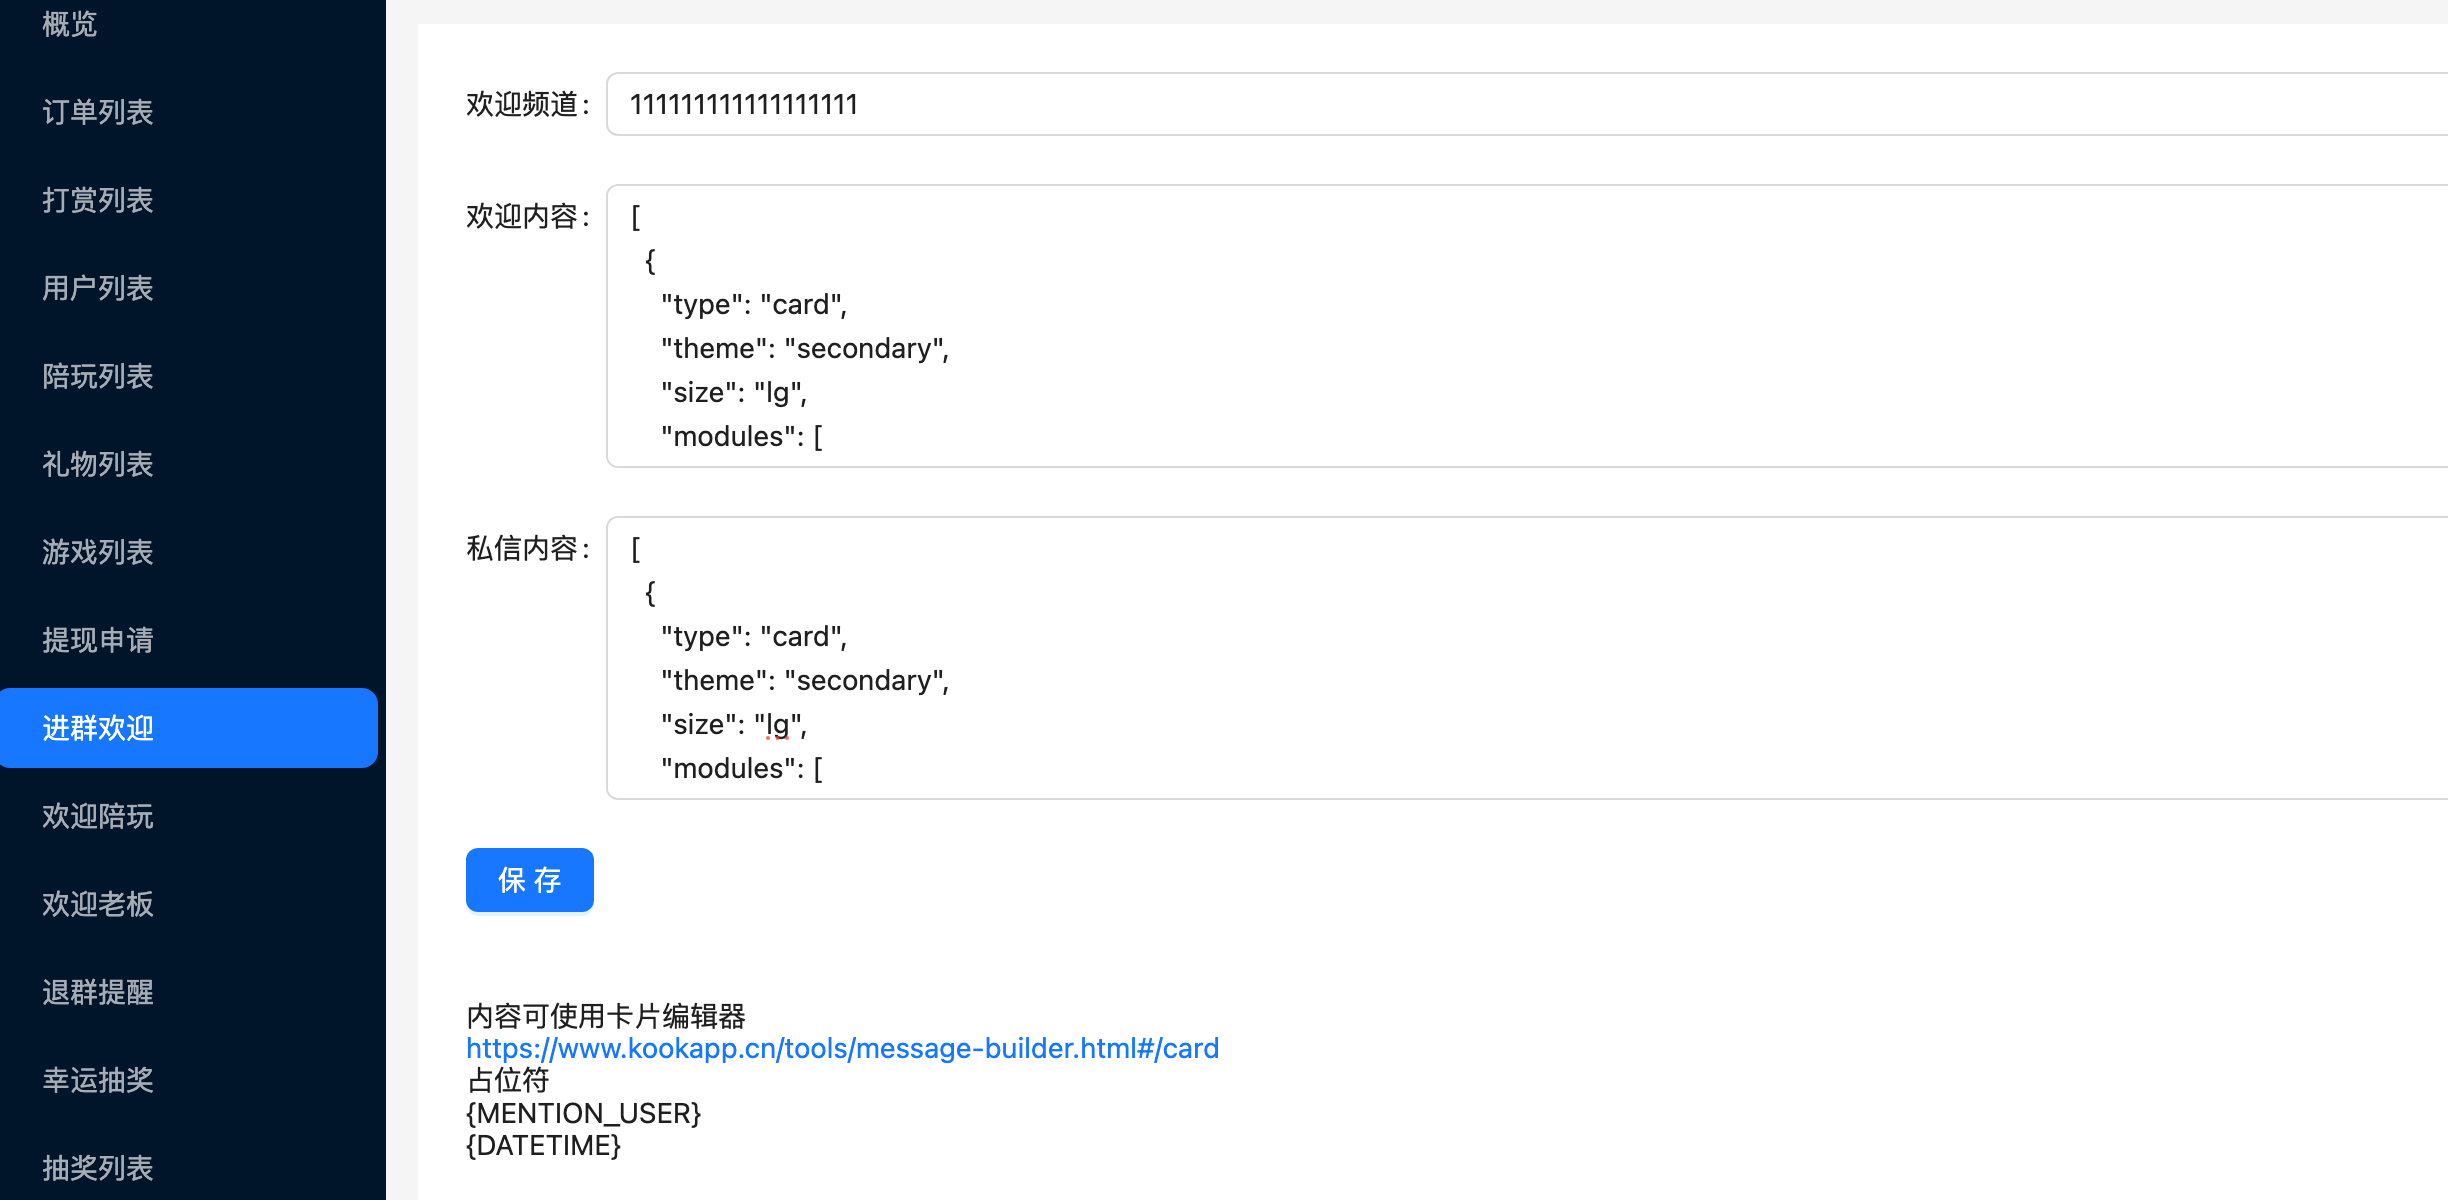Click the active 进群欢迎 menu item
This screenshot has height=1200, width=2448.
(x=98, y=728)
